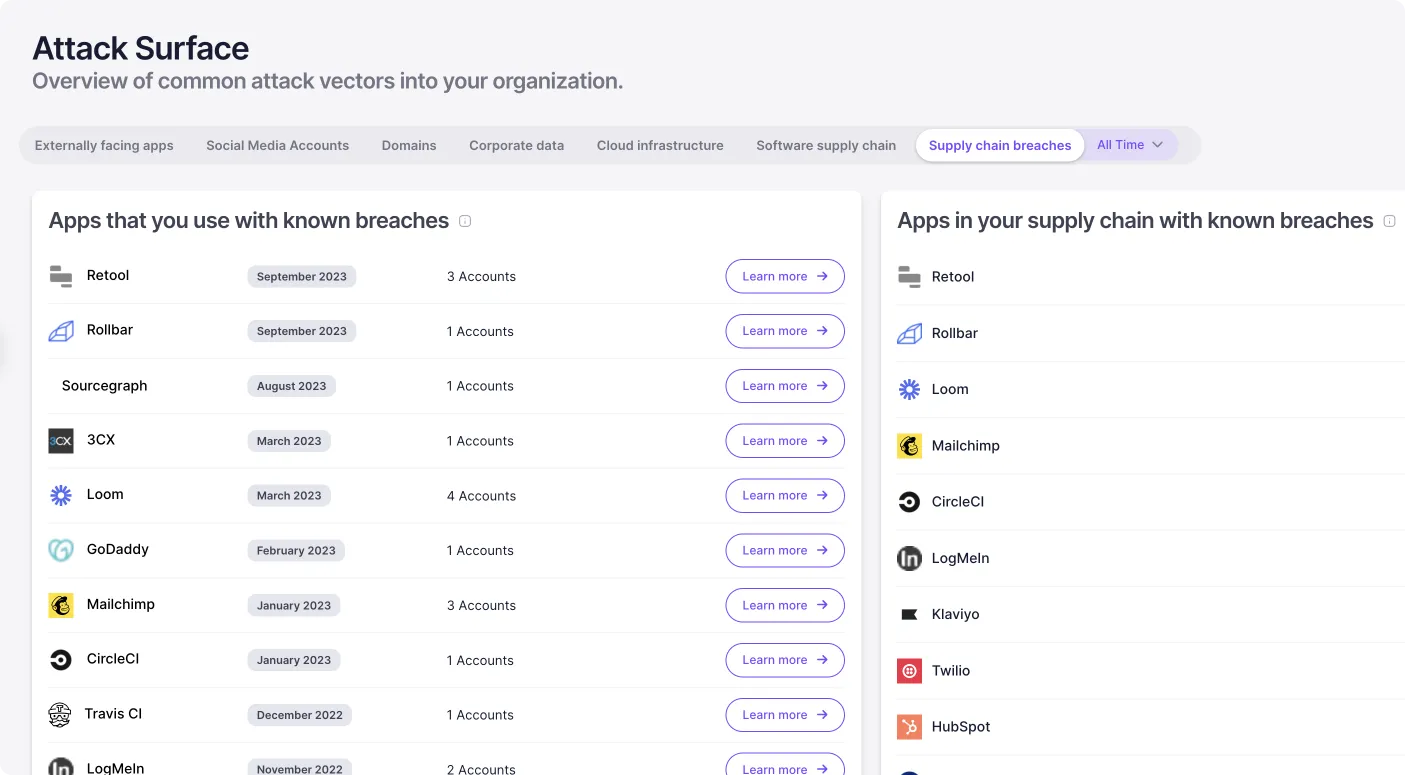
Task: Select the Rollbar icon
Action: [x=60, y=330]
